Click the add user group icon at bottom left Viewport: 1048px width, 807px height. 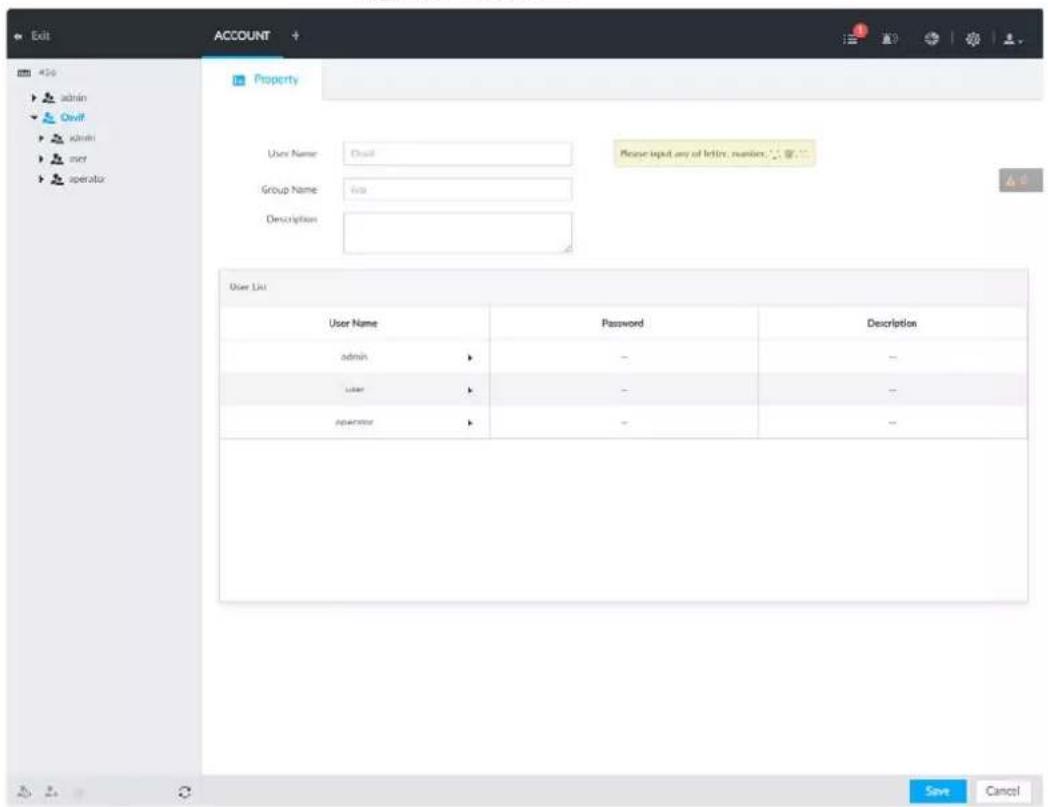24,792
